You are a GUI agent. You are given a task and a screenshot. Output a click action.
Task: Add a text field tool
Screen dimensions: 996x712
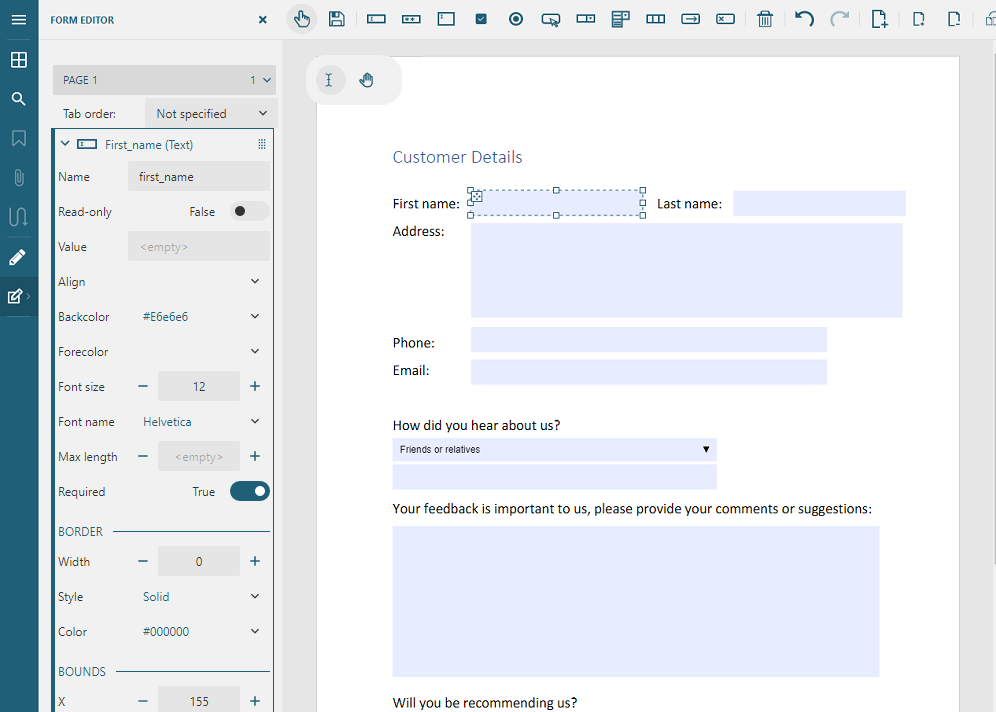[x=376, y=19]
